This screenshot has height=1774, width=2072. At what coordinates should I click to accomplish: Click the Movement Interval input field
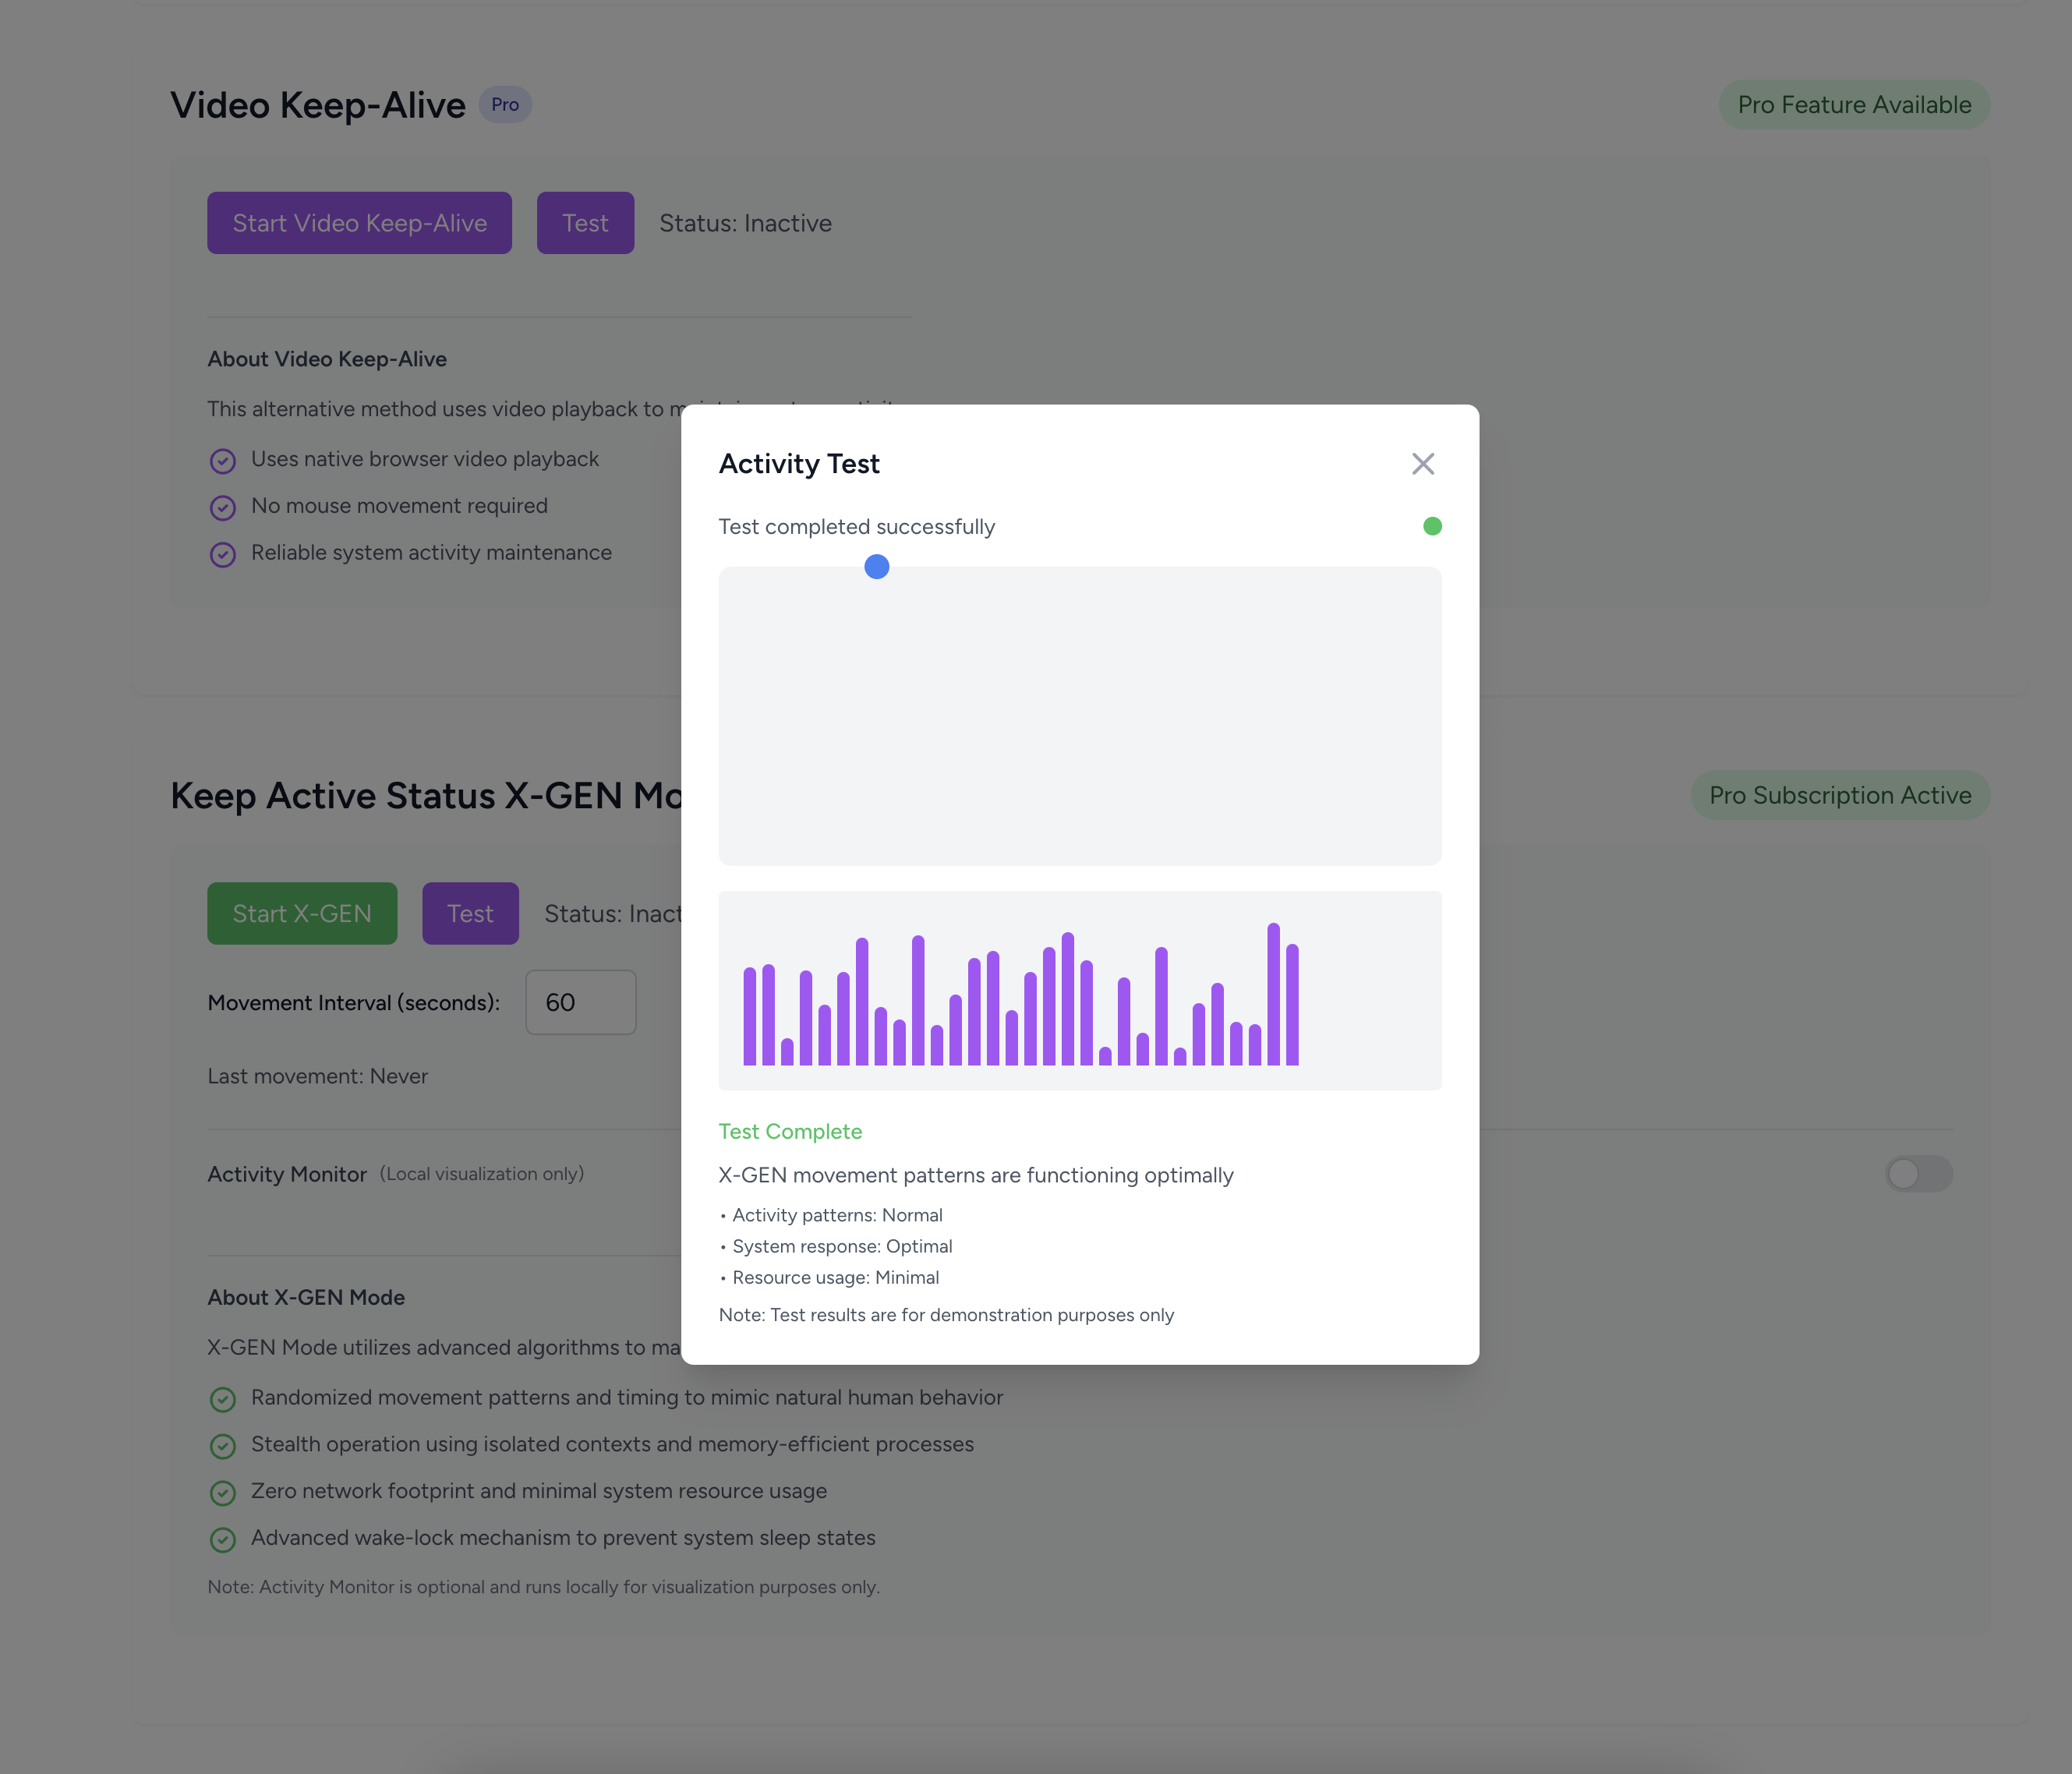[x=581, y=1002]
